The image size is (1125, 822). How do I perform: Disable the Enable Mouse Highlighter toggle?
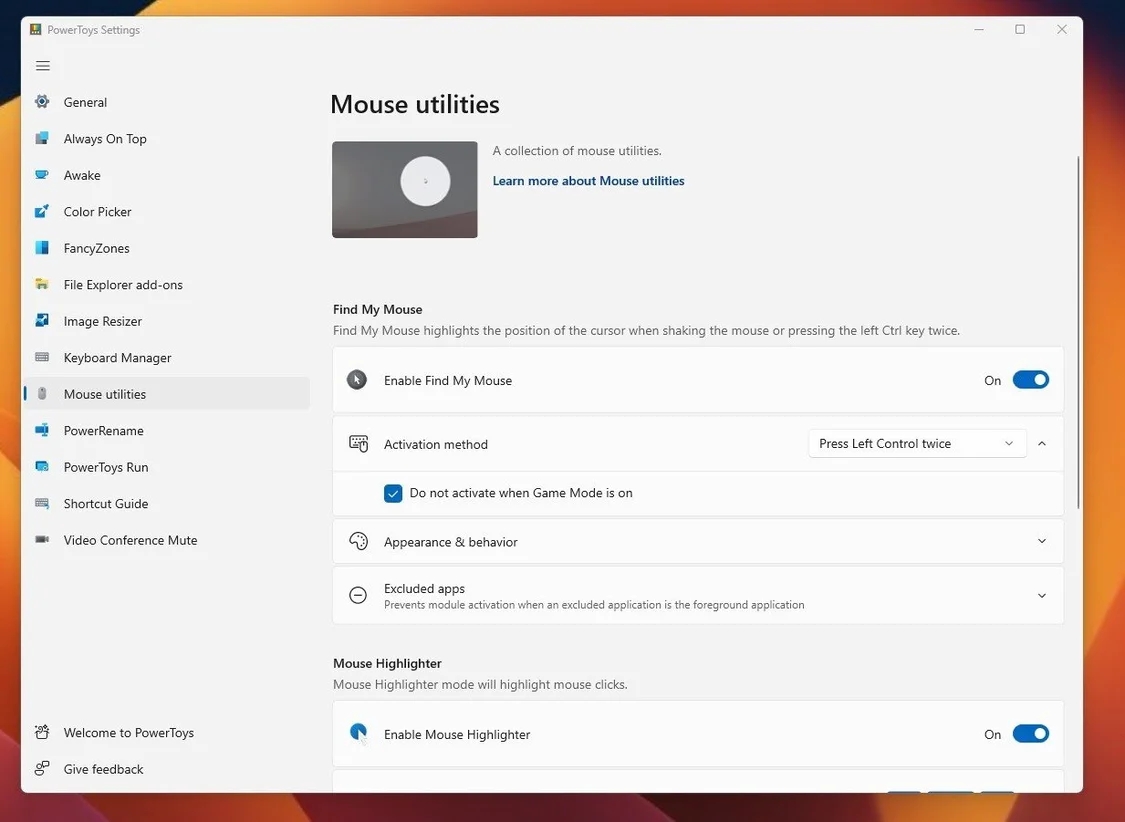coord(1030,734)
